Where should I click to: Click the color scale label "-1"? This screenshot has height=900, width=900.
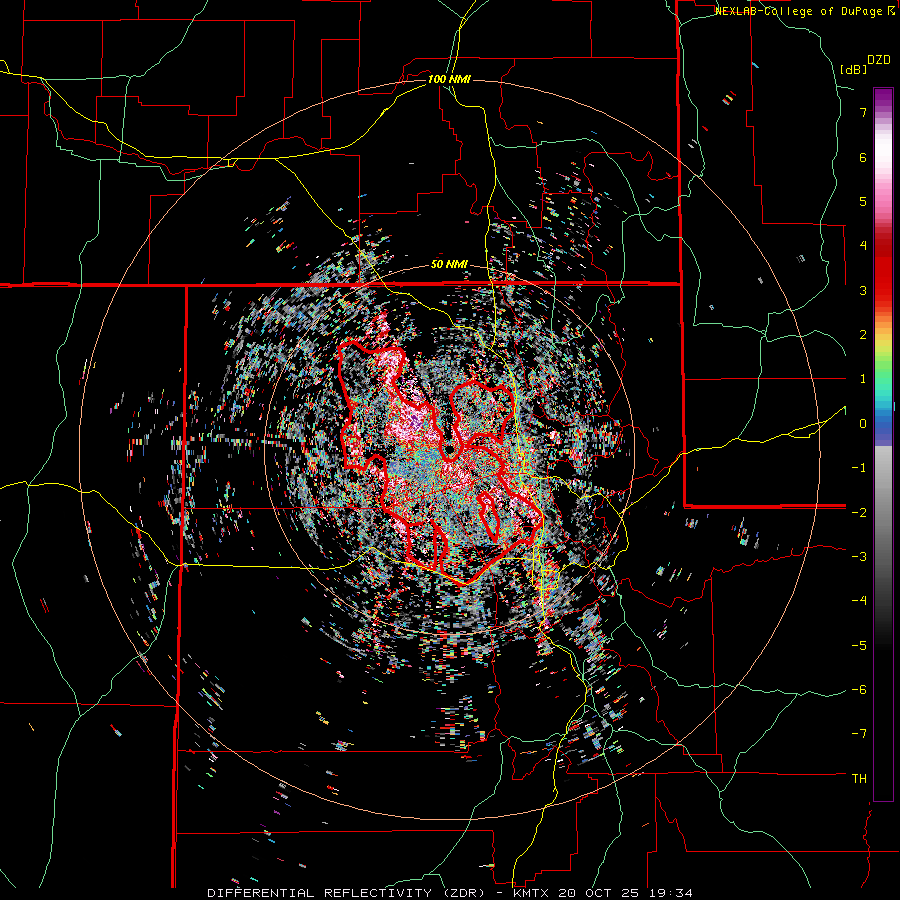pos(859,468)
